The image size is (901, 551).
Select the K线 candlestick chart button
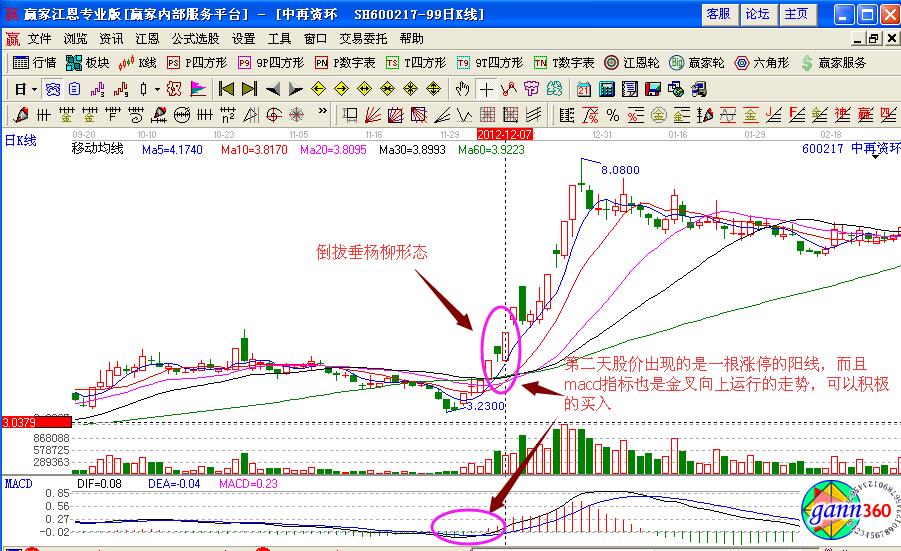[137, 63]
